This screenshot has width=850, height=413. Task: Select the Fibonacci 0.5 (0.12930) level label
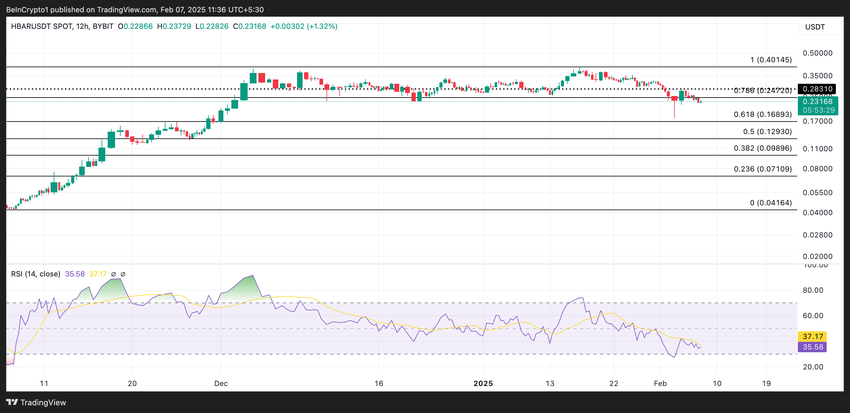click(767, 131)
